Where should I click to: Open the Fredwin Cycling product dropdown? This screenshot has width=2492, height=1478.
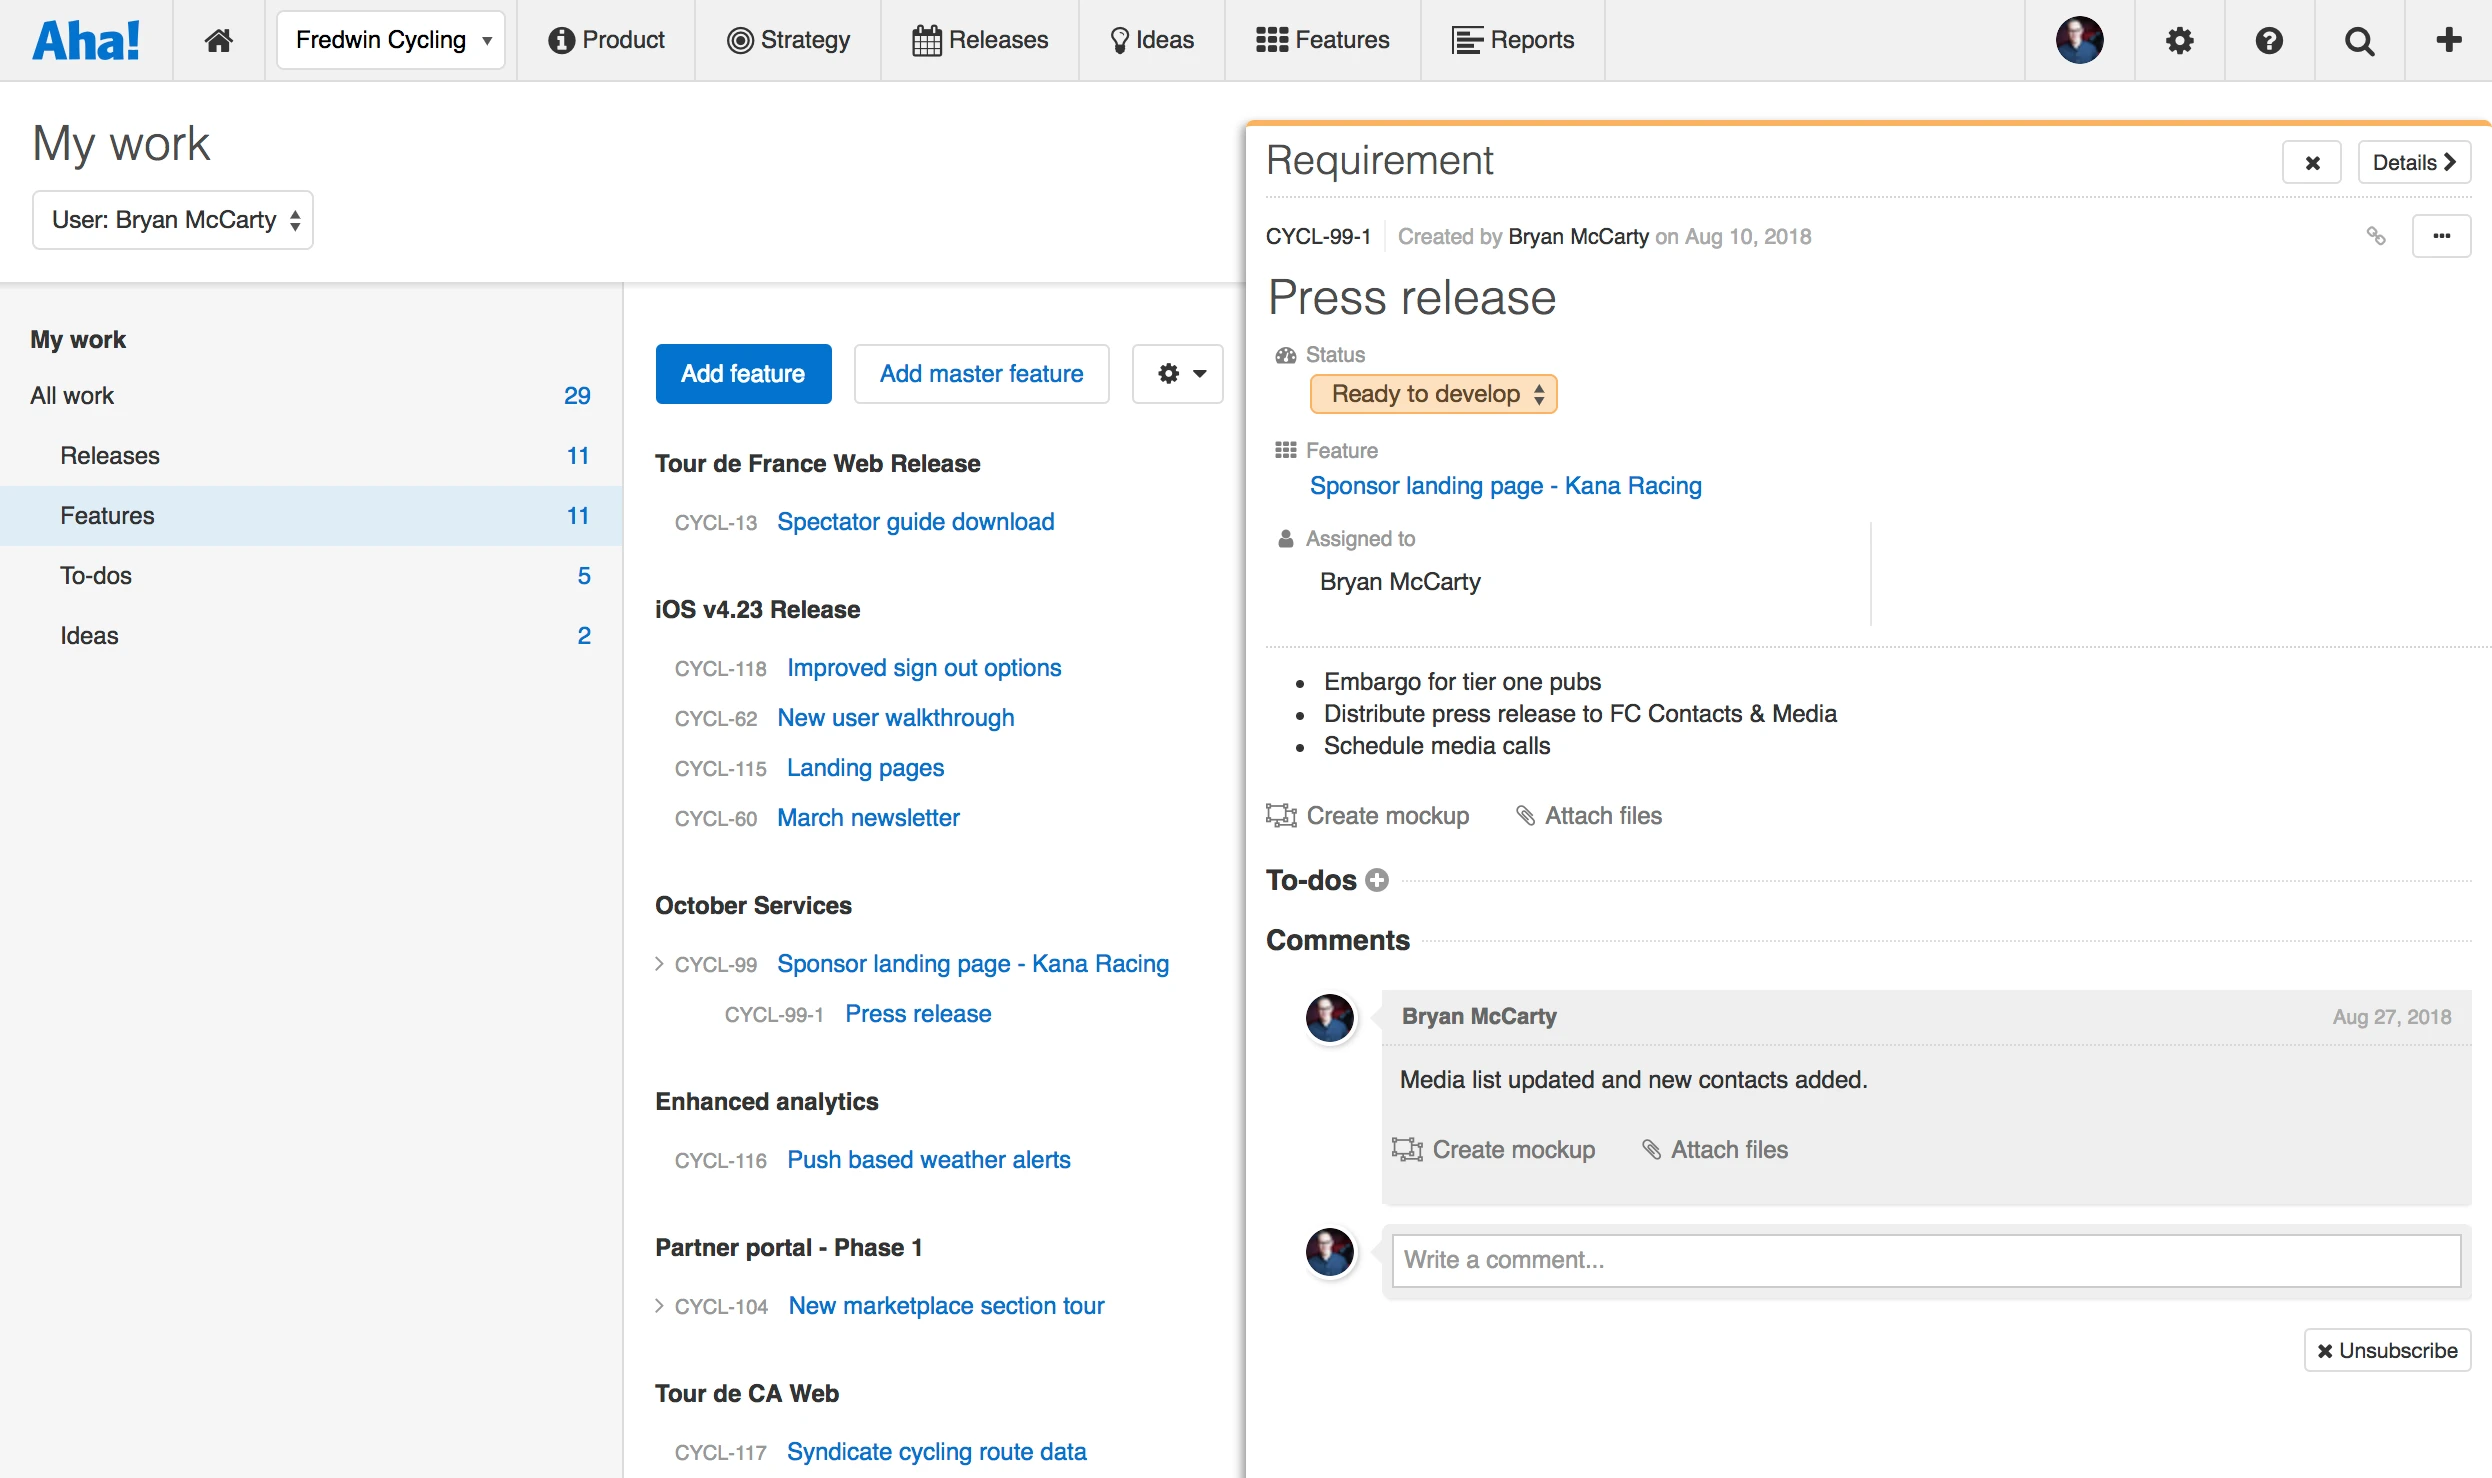(391, 40)
